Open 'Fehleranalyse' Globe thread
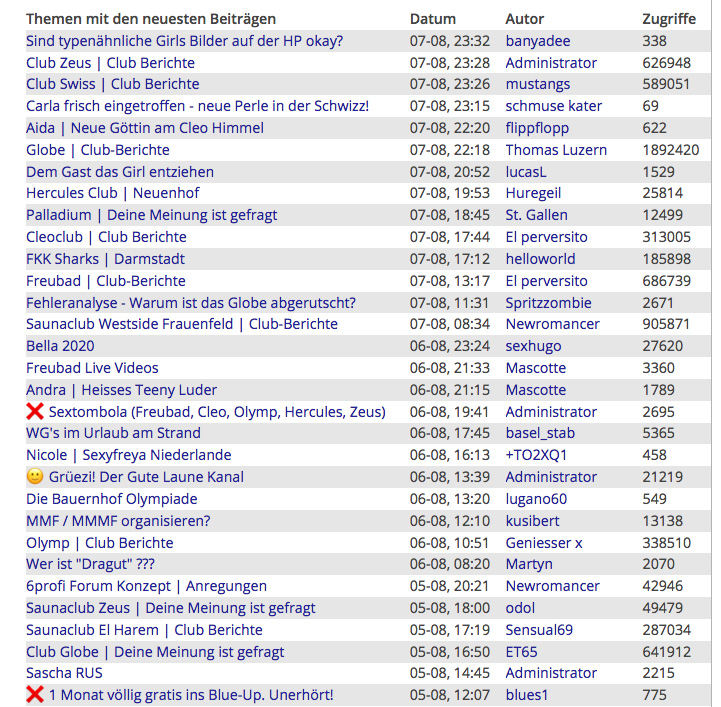Viewport: 721px width, 707px height. (x=190, y=303)
